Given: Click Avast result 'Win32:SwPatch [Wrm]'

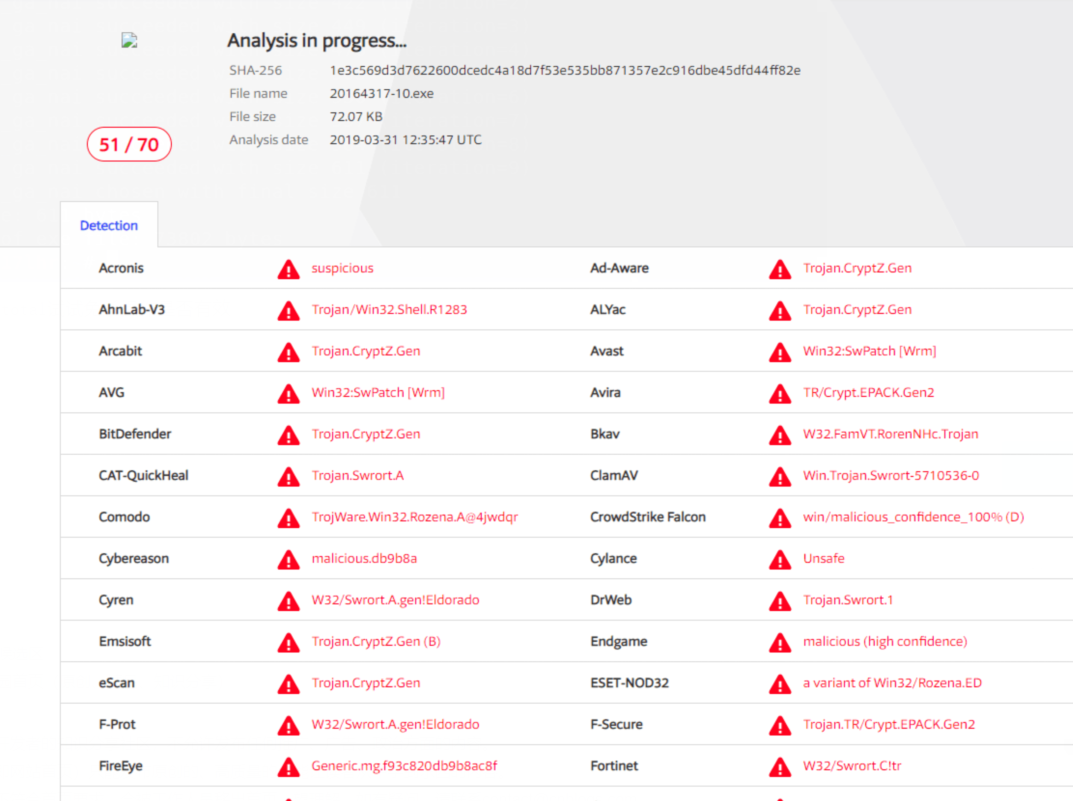Looking at the screenshot, I should point(870,351).
